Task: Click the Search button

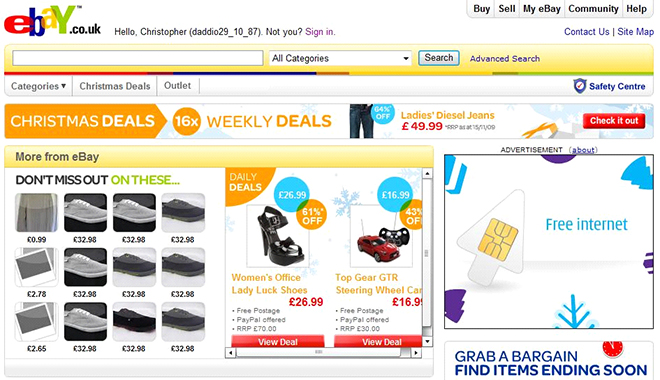Action: [439, 58]
